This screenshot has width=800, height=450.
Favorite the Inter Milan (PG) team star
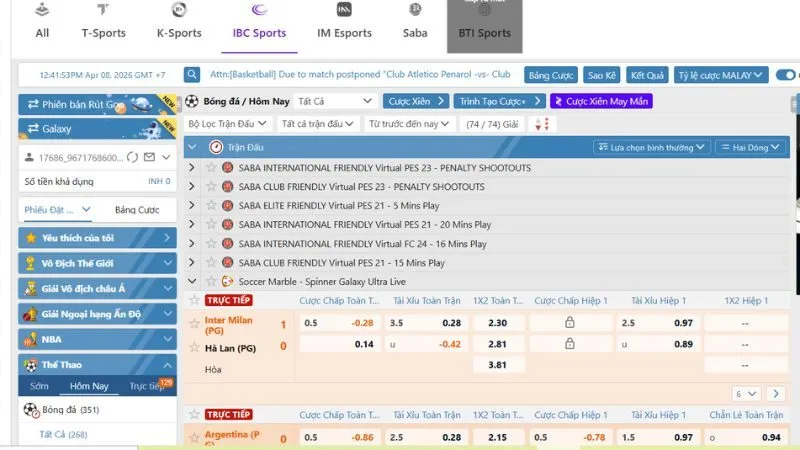click(x=194, y=323)
